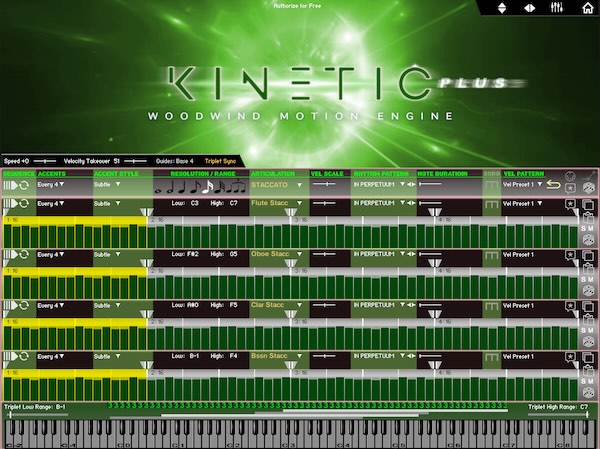Click the RHYTHM PATTERN column header
Image resolution: width=600 pixels, height=449 pixels.
(381, 174)
